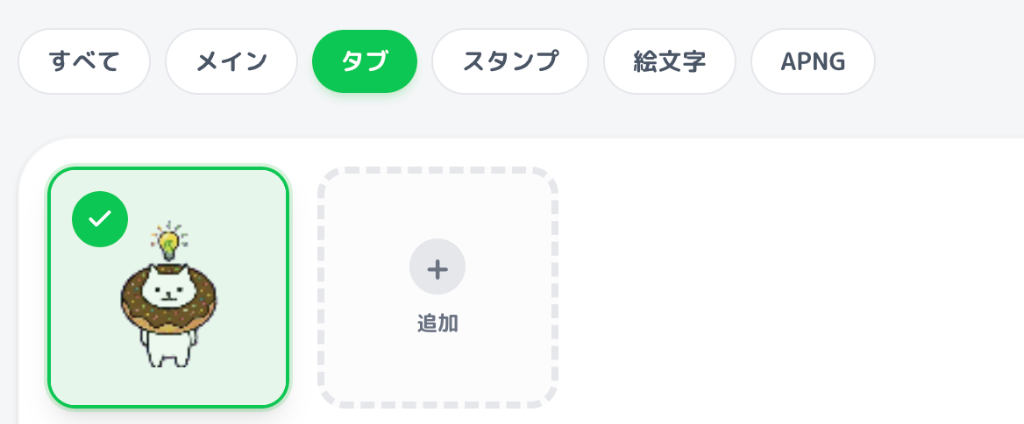Show all items with the すべて filter
This screenshot has height=424, width=1024.
[84, 61]
